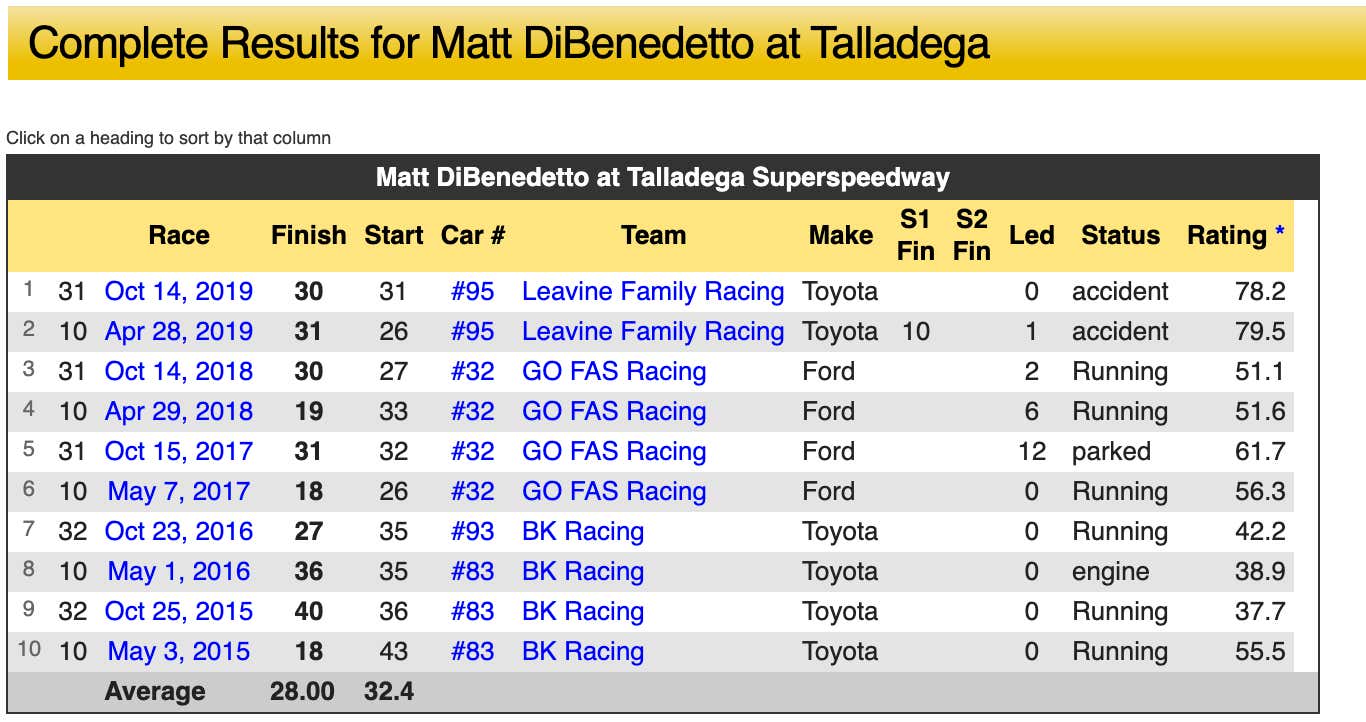
Task: Sort results by Car # heading
Action: [472, 235]
